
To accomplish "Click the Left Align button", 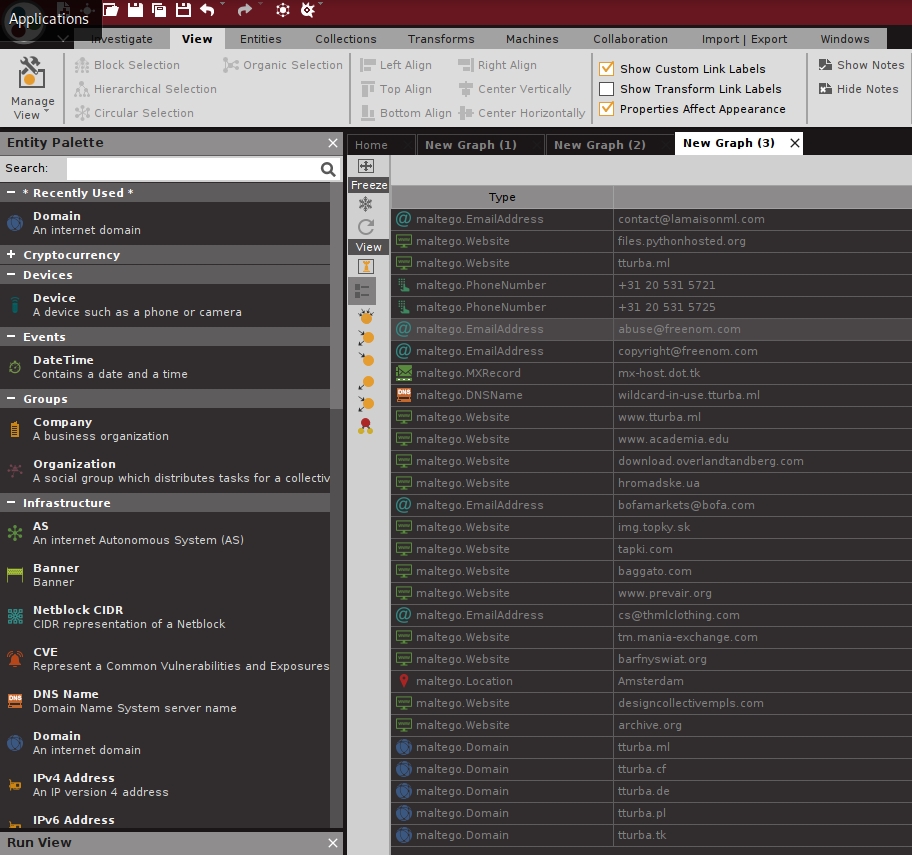I will click(396, 65).
